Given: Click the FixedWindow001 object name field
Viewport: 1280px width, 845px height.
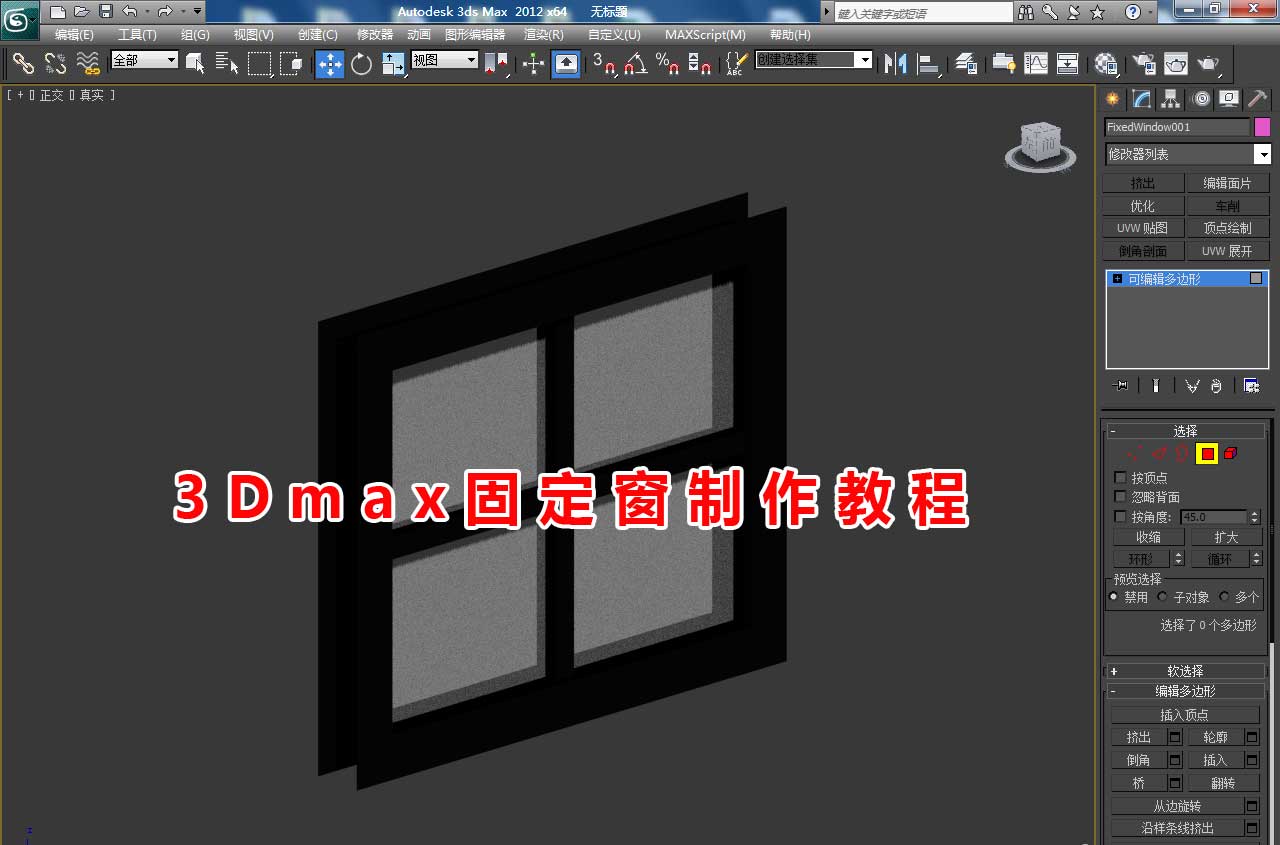Looking at the screenshot, I should [x=1177, y=127].
